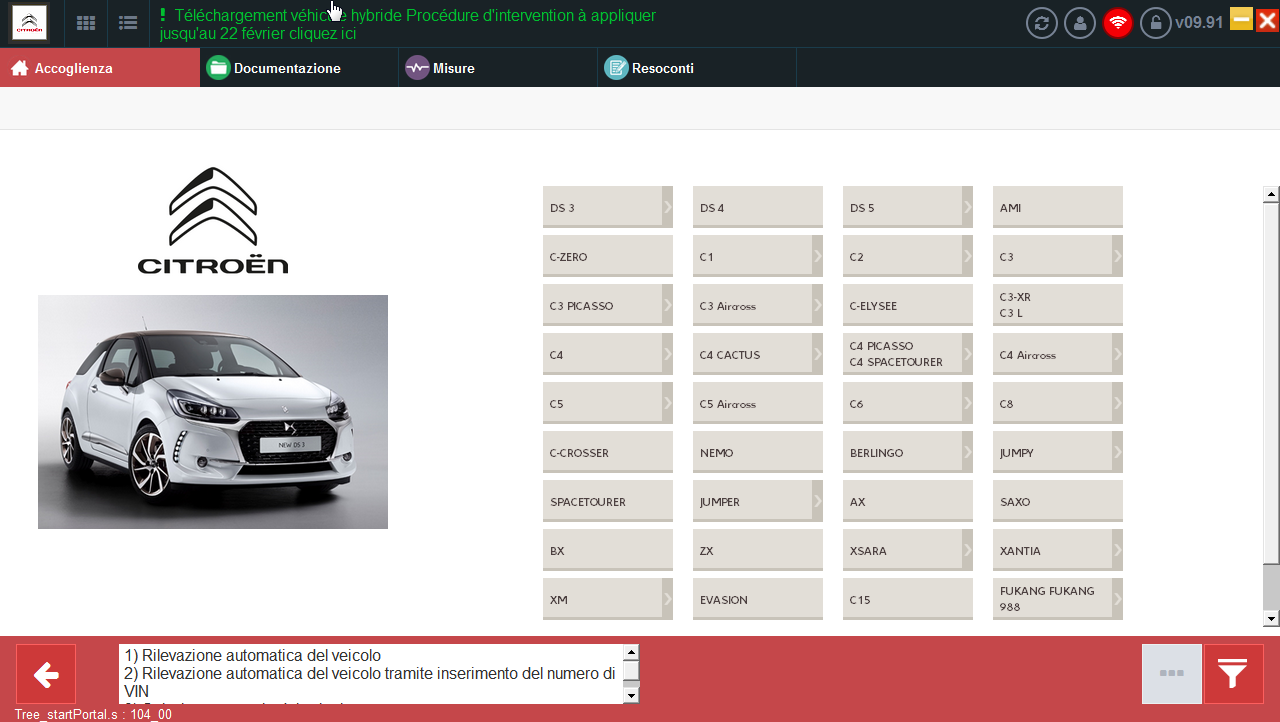Viewport: 1280px width, 722px height.
Task: Select the NEMO model
Action: 758,452
